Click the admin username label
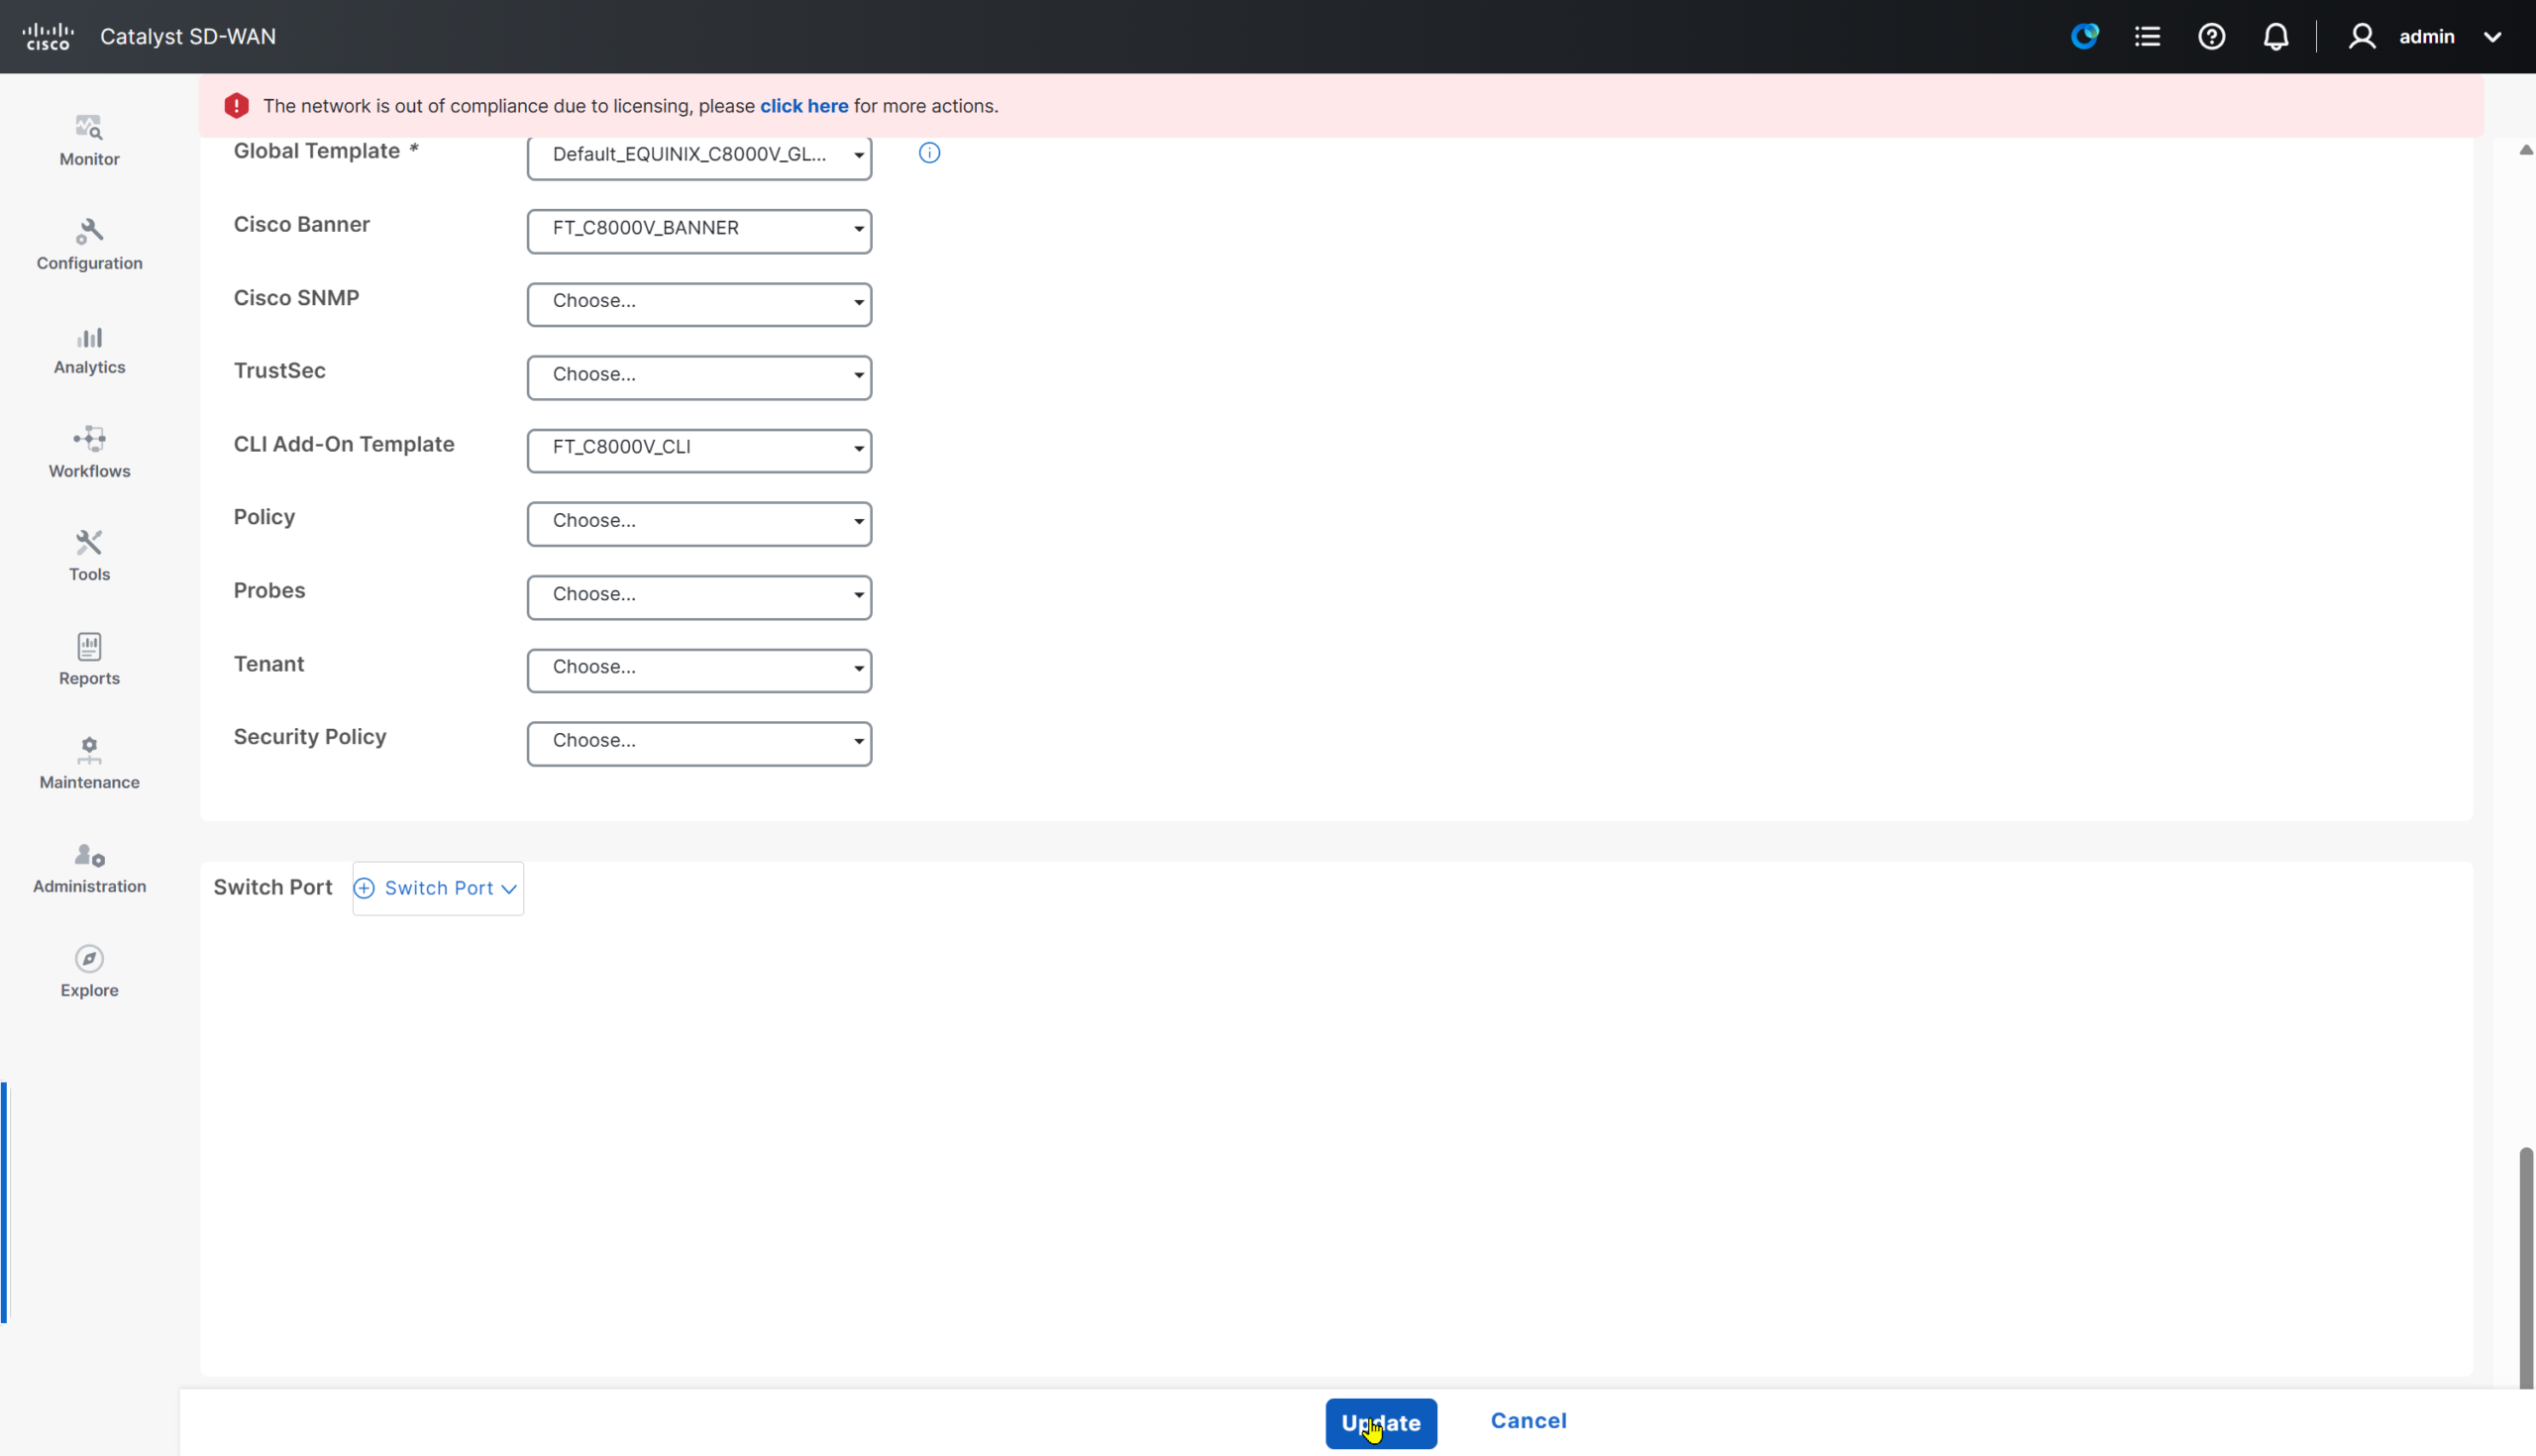Image resolution: width=2536 pixels, height=1456 pixels. coord(2427,37)
